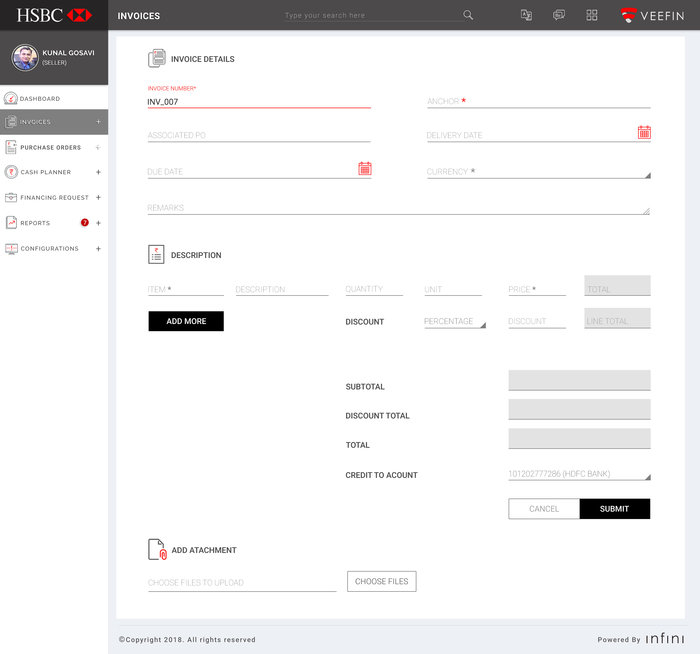Image resolution: width=700 pixels, height=654 pixels.
Task: Click the Invoice Number field
Action: click(259, 102)
